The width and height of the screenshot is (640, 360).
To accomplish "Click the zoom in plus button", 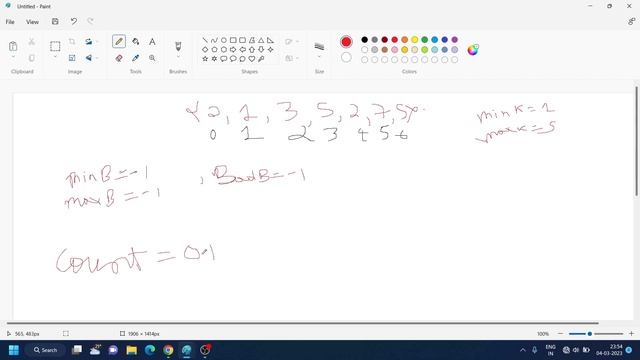I will coord(631,333).
